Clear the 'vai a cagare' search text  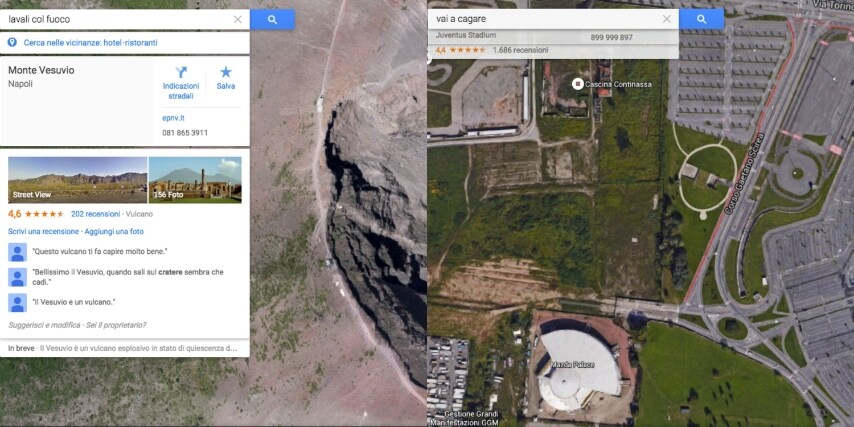(x=667, y=19)
